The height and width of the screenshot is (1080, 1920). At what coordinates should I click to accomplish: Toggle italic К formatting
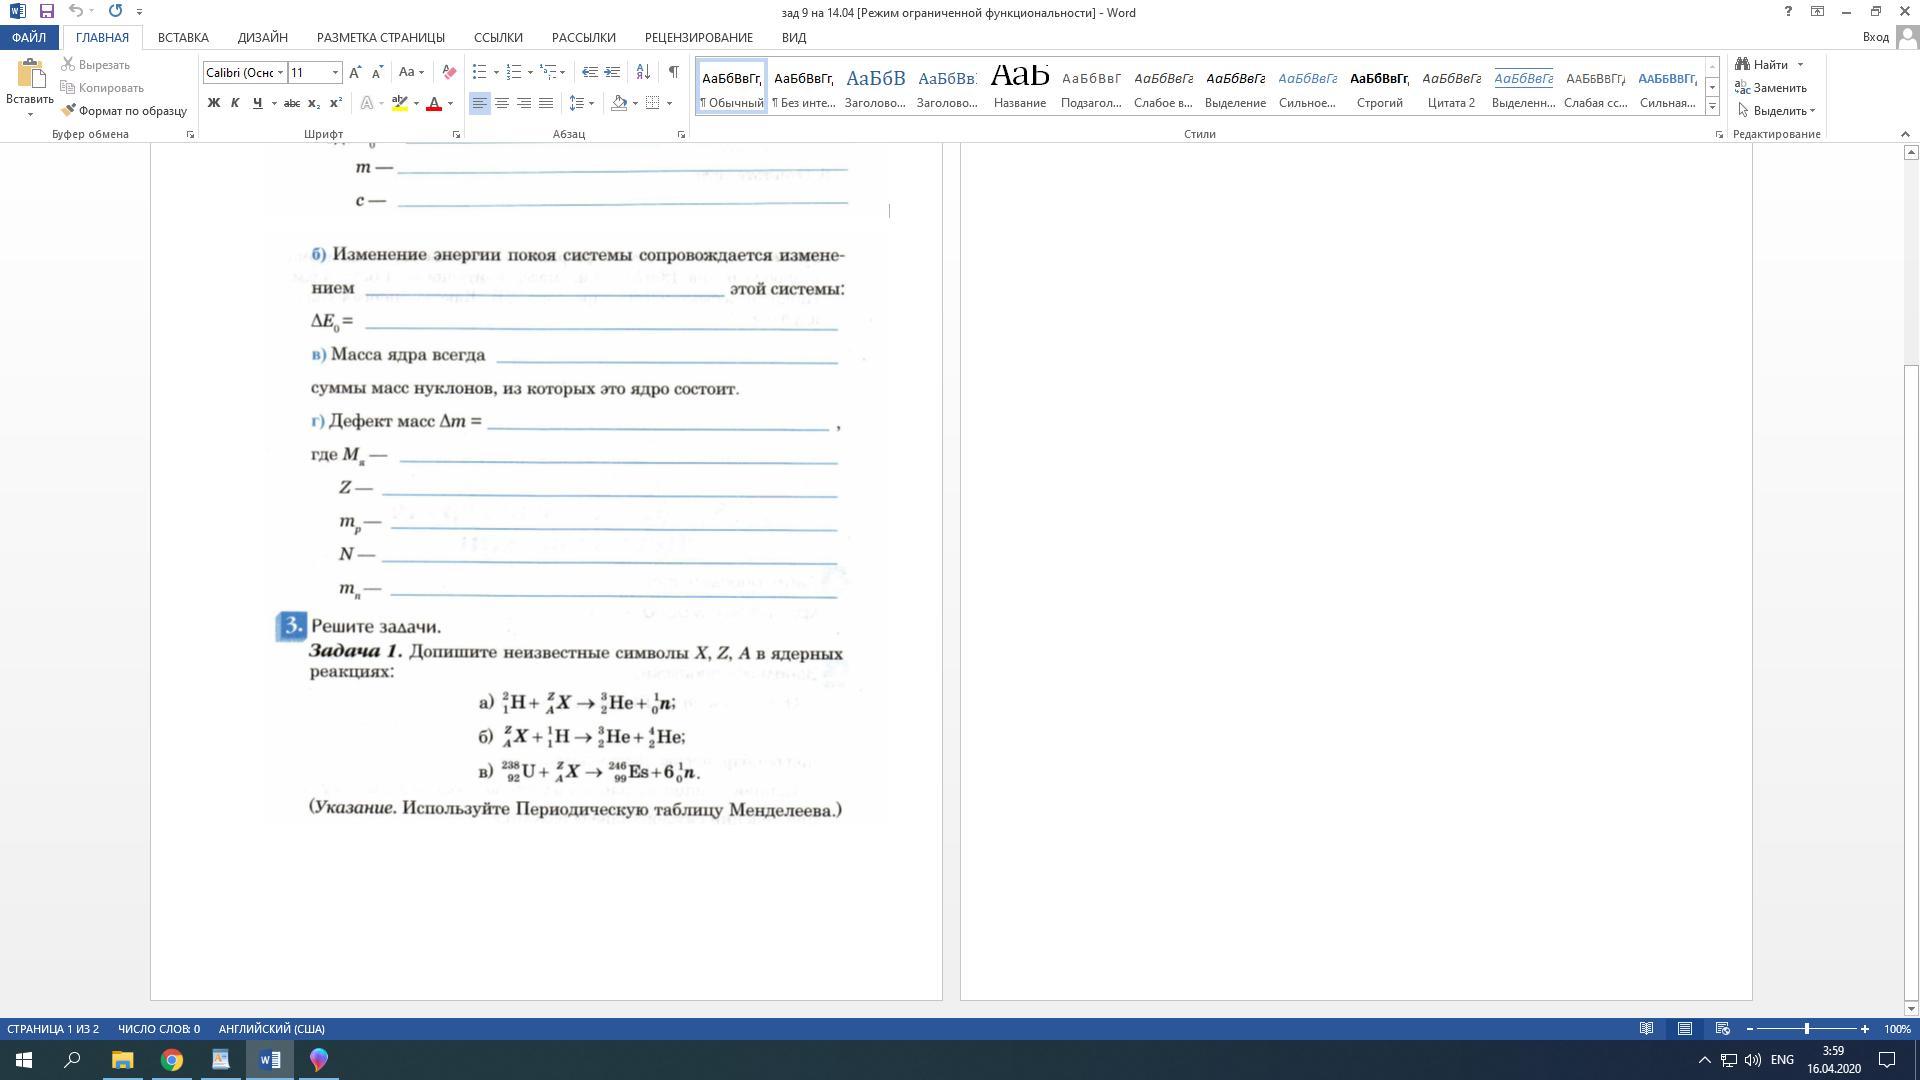click(x=235, y=103)
